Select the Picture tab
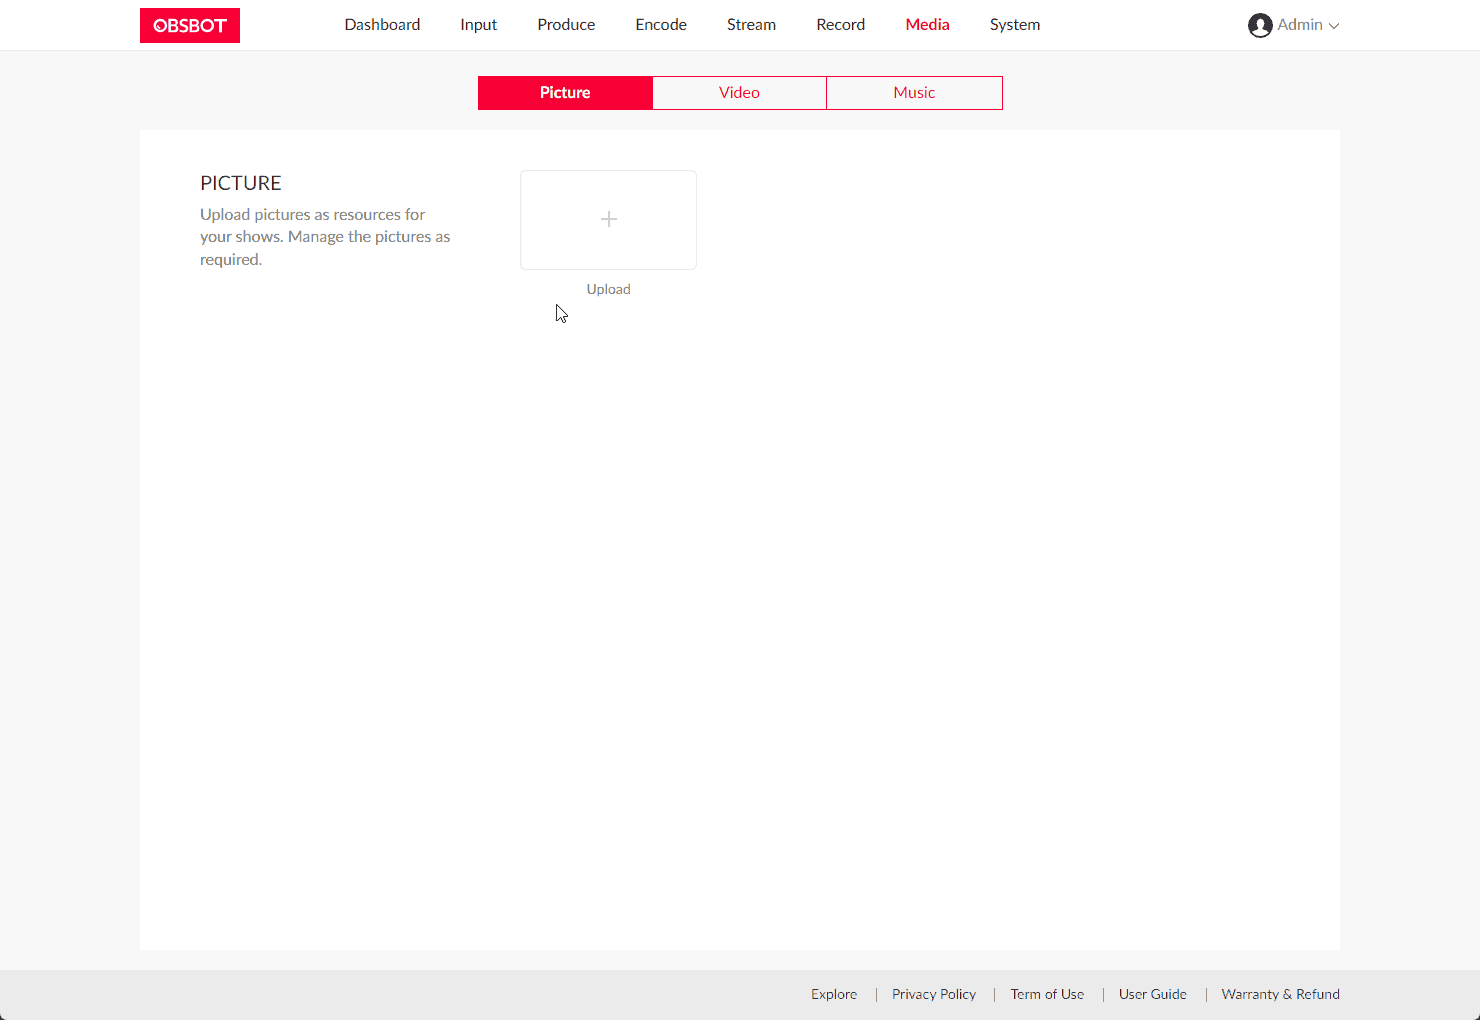This screenshot has width=1480, height=1020. tap(565, 93)
